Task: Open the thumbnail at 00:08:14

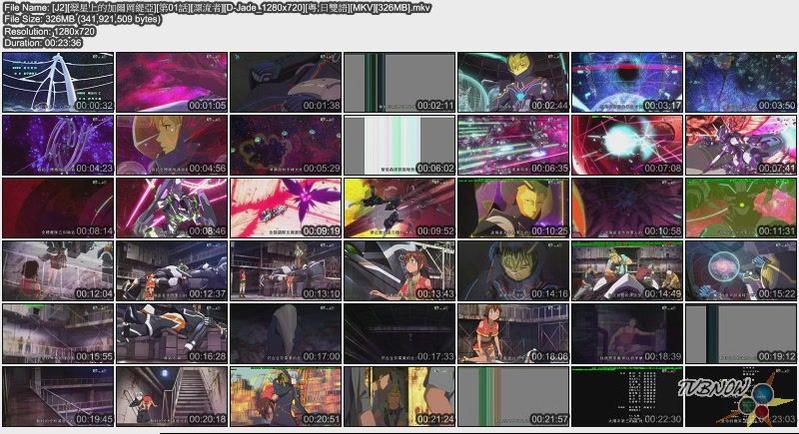Action: 57,208
